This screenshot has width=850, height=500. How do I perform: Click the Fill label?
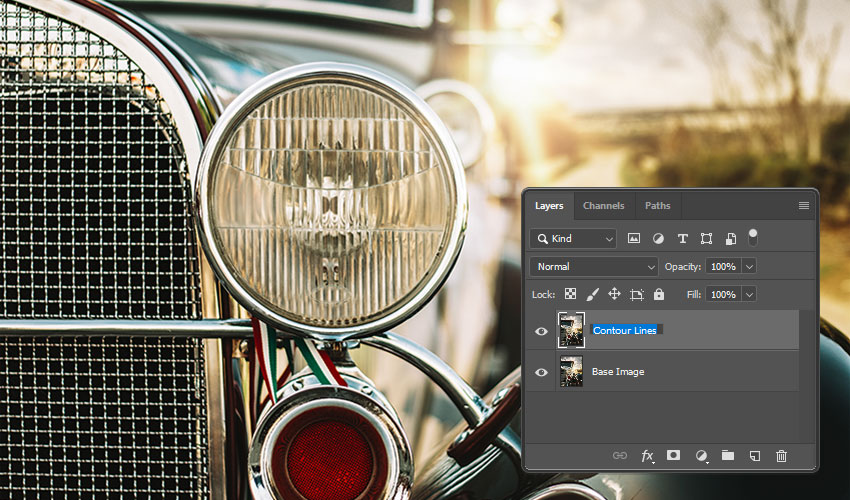pyautogui.click(x=694, y=294)
